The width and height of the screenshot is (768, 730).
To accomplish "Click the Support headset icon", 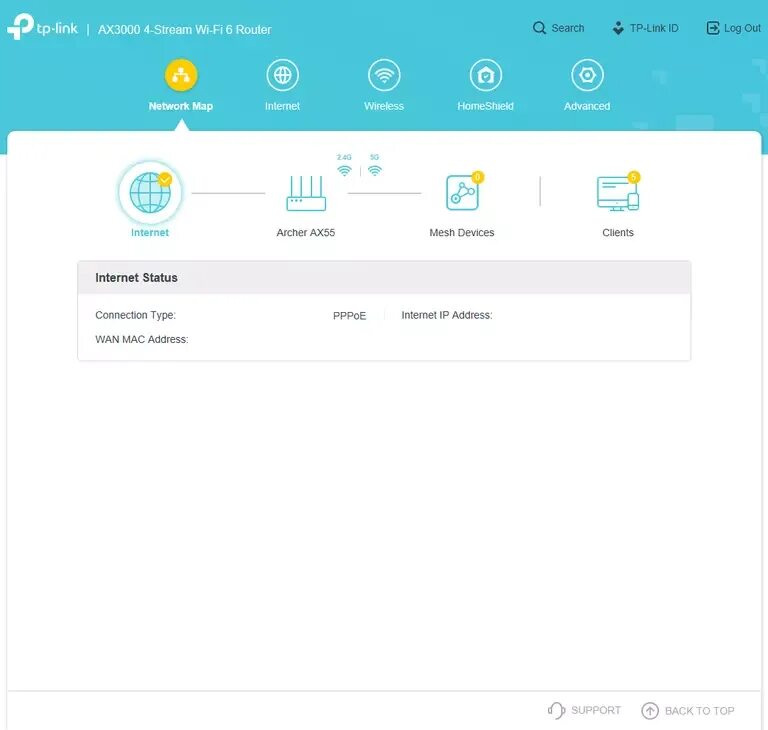I will pyautogui.click(x=556, y=710).
